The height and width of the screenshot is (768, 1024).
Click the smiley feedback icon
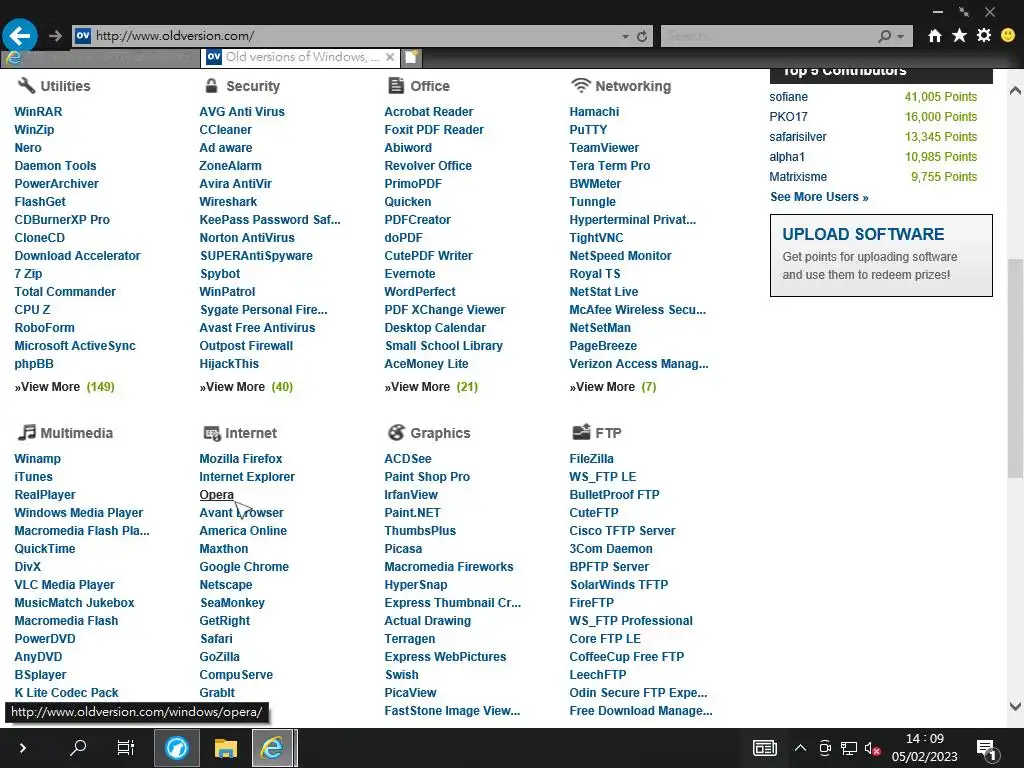point(1008,35)
